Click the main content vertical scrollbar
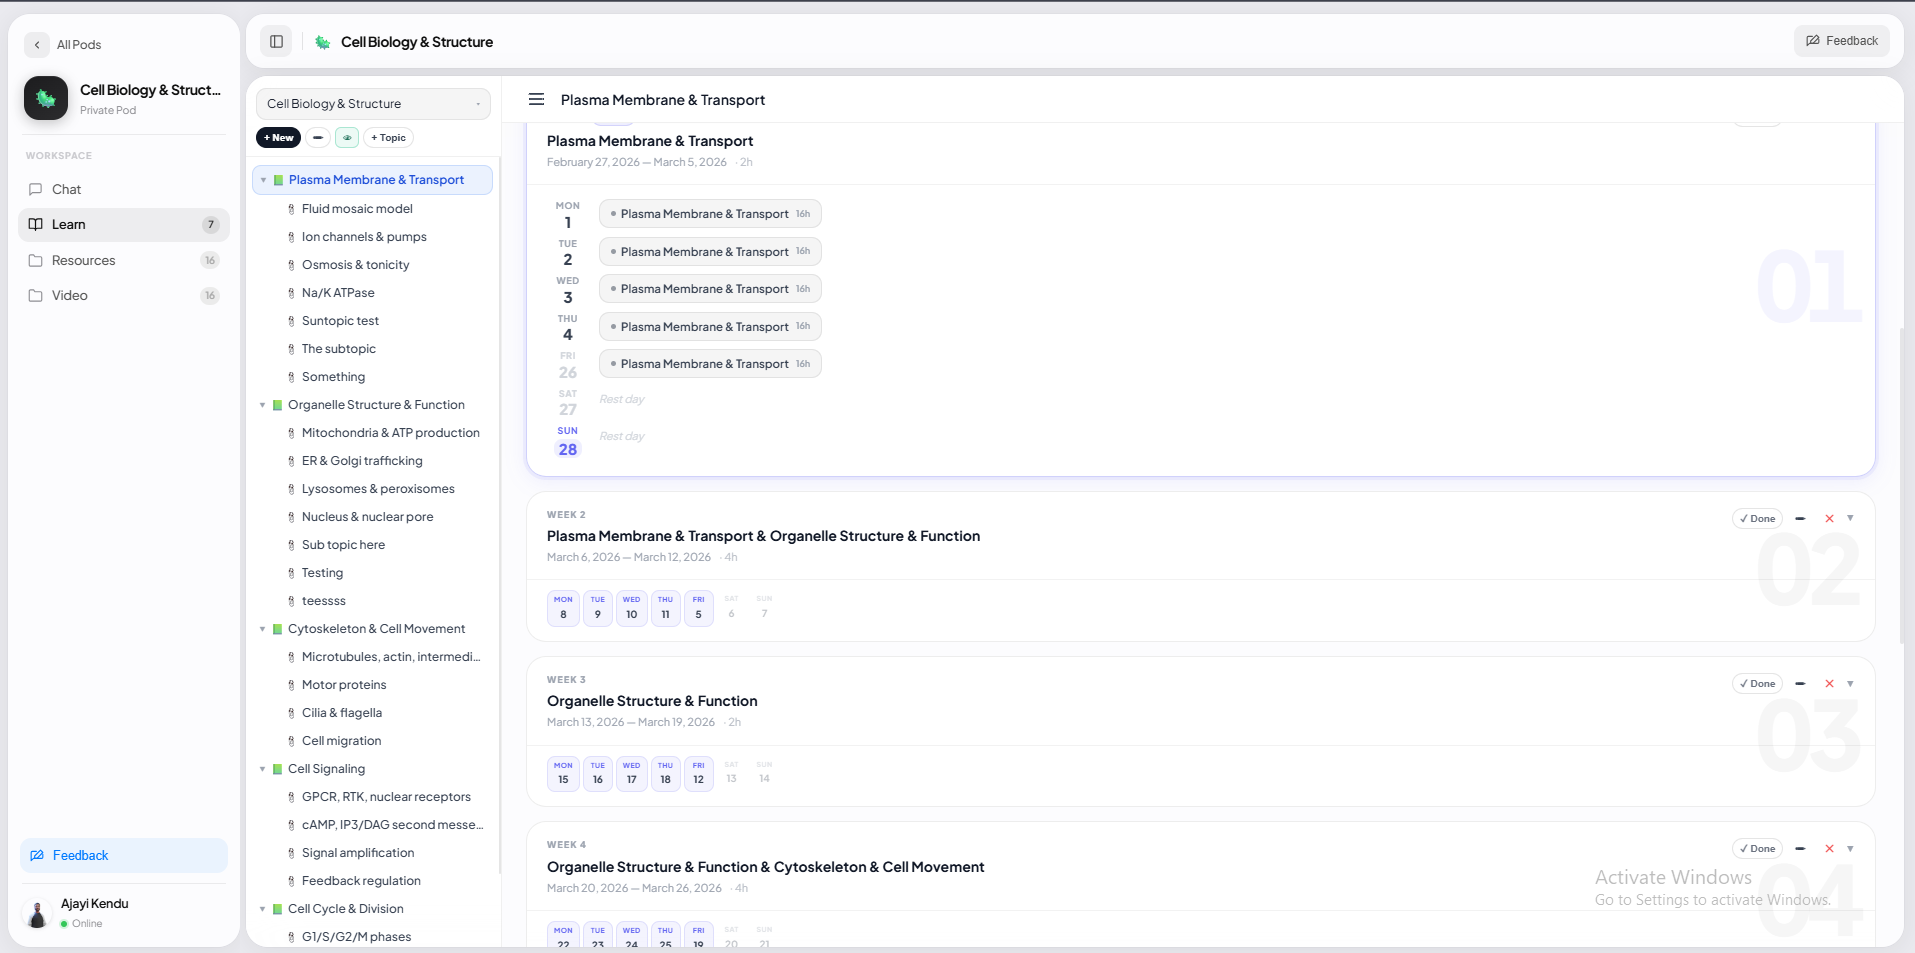 [x=1902, y=485]
